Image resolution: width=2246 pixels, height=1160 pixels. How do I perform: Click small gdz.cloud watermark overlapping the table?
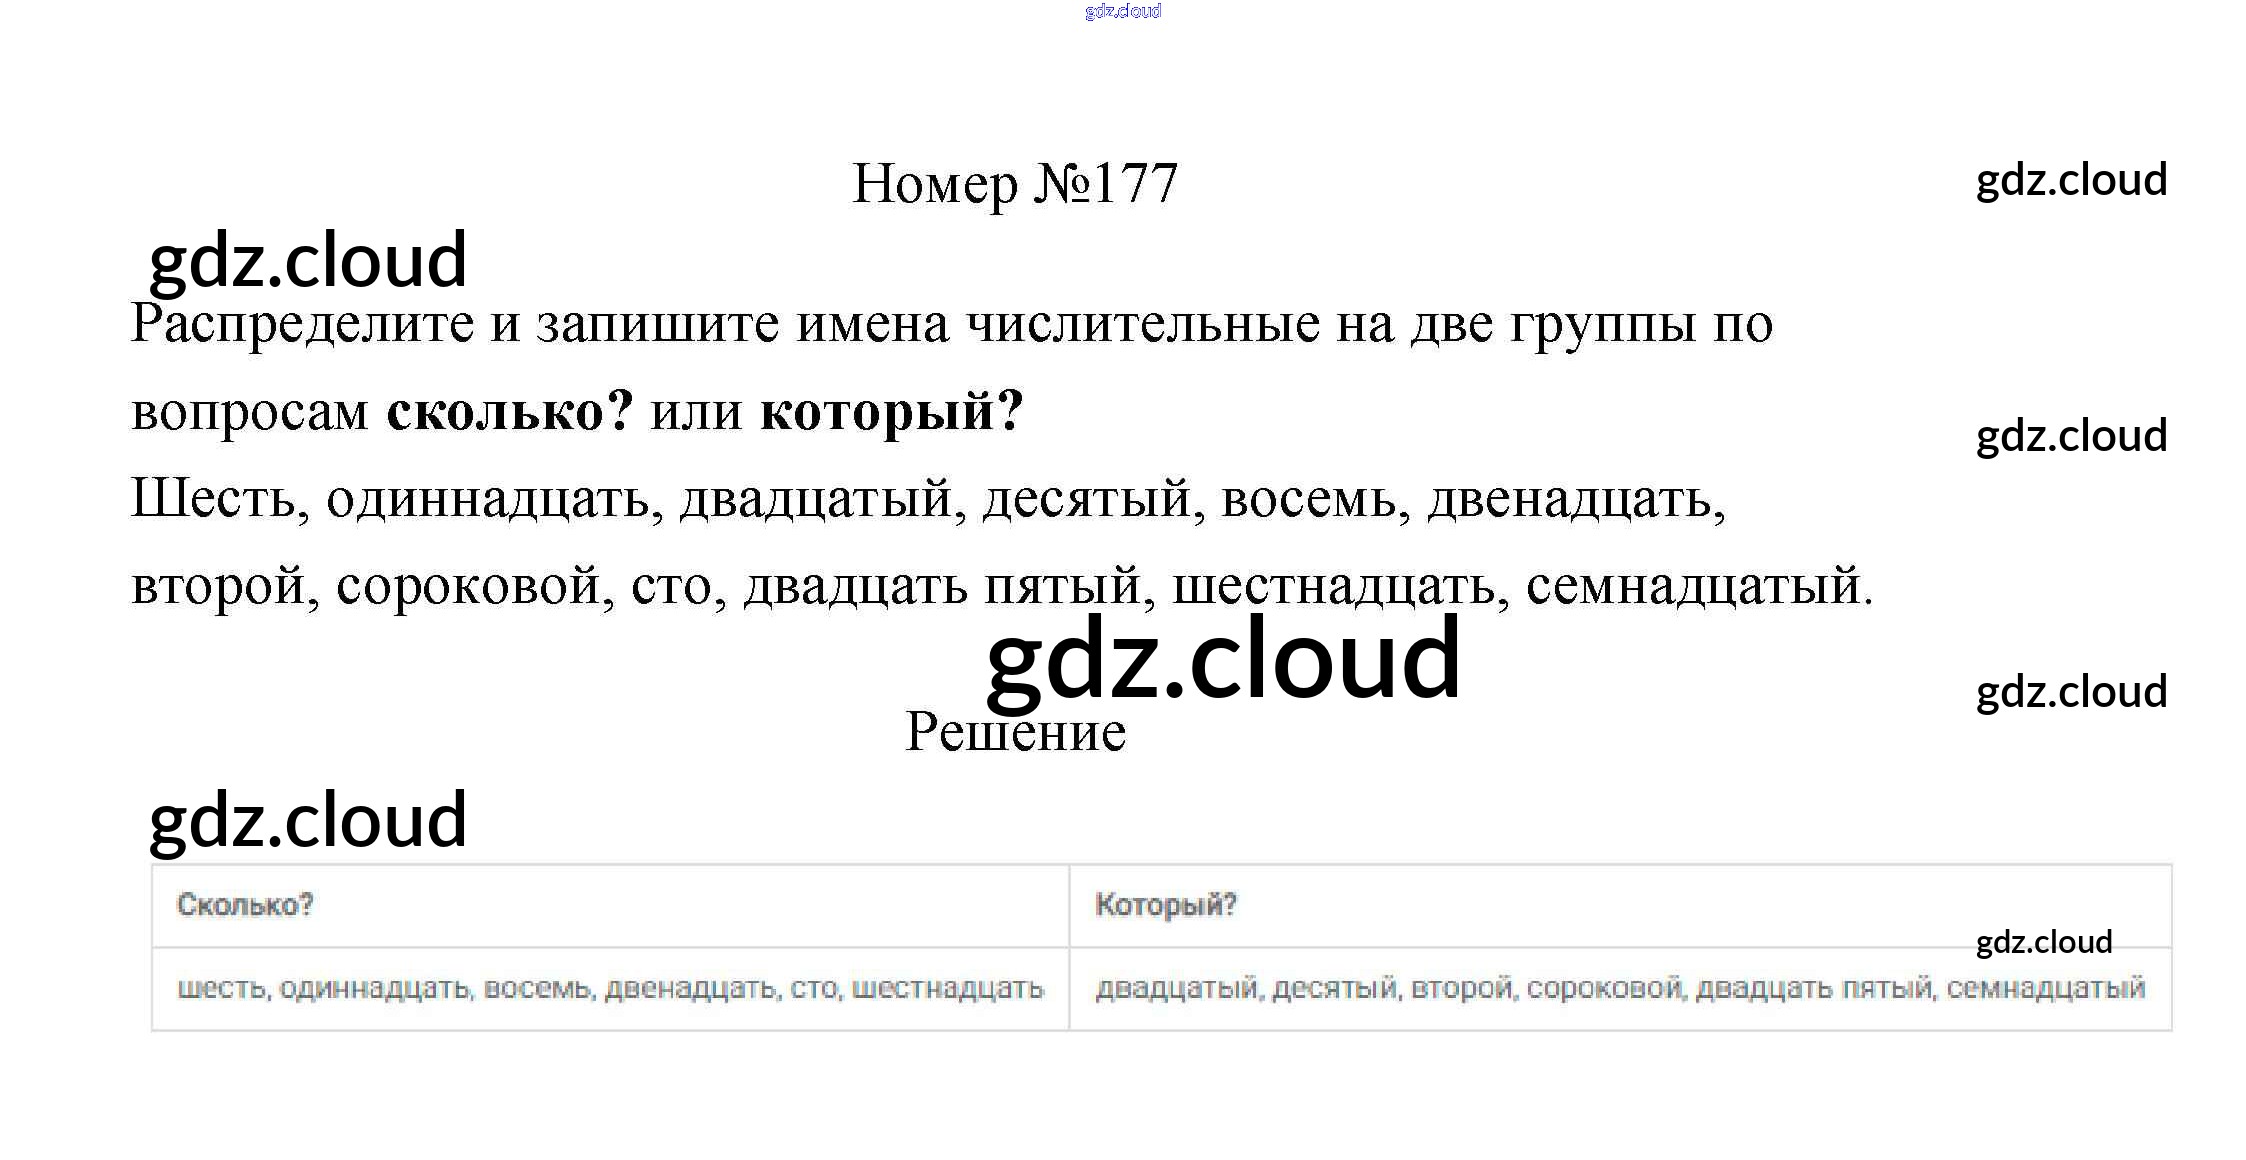coord(2043,942)
